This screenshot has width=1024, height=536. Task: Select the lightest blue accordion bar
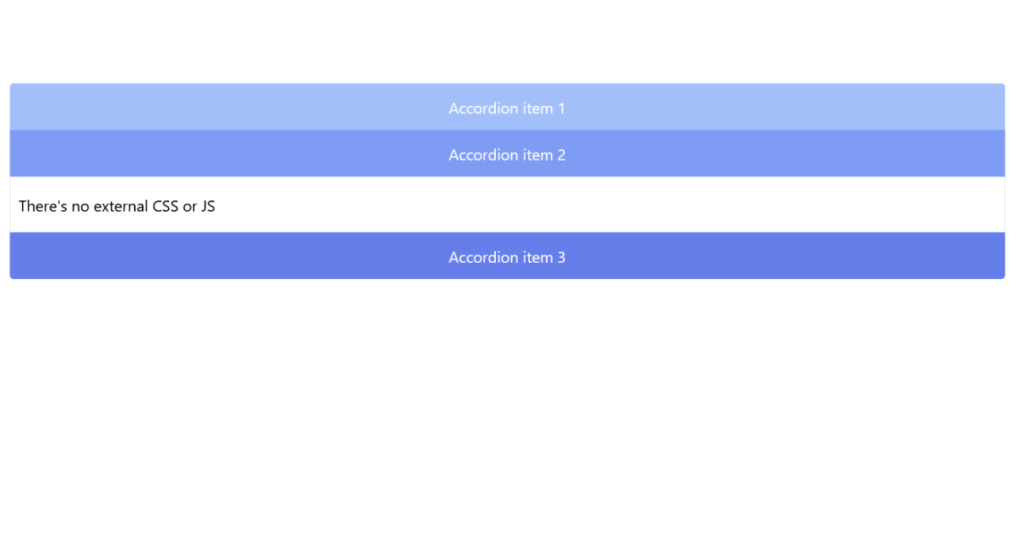point(507,108)
